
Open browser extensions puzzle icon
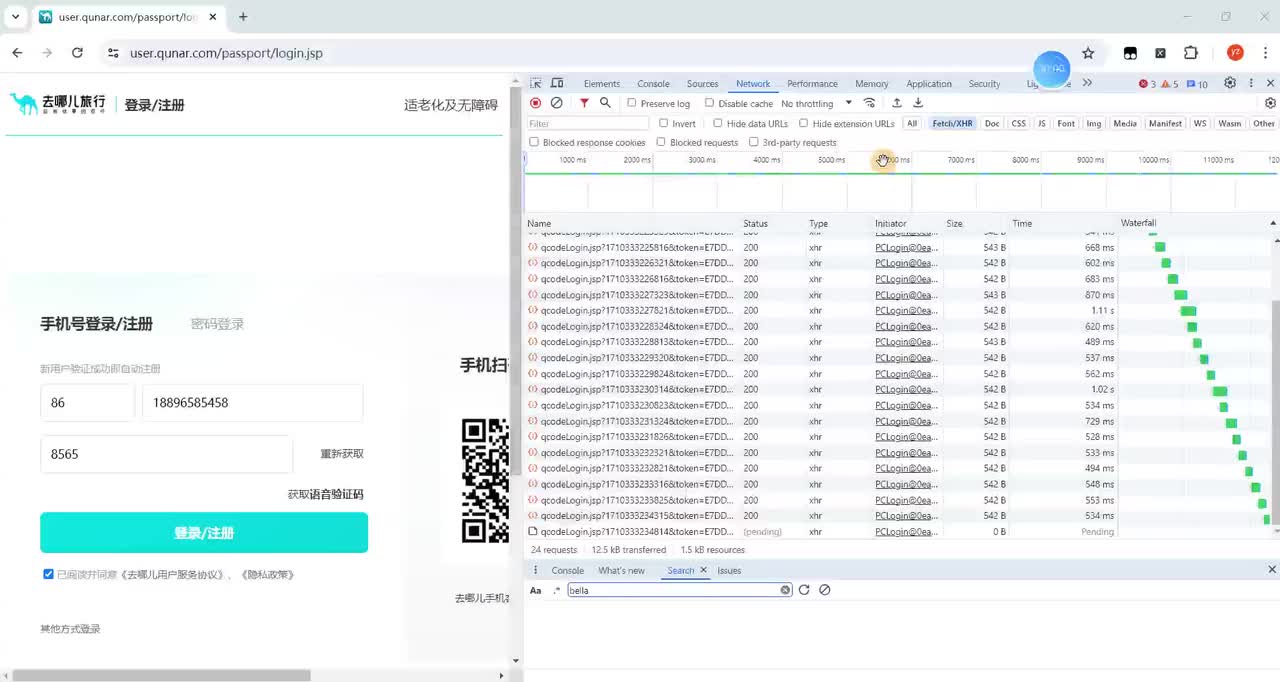(1190, 53)
